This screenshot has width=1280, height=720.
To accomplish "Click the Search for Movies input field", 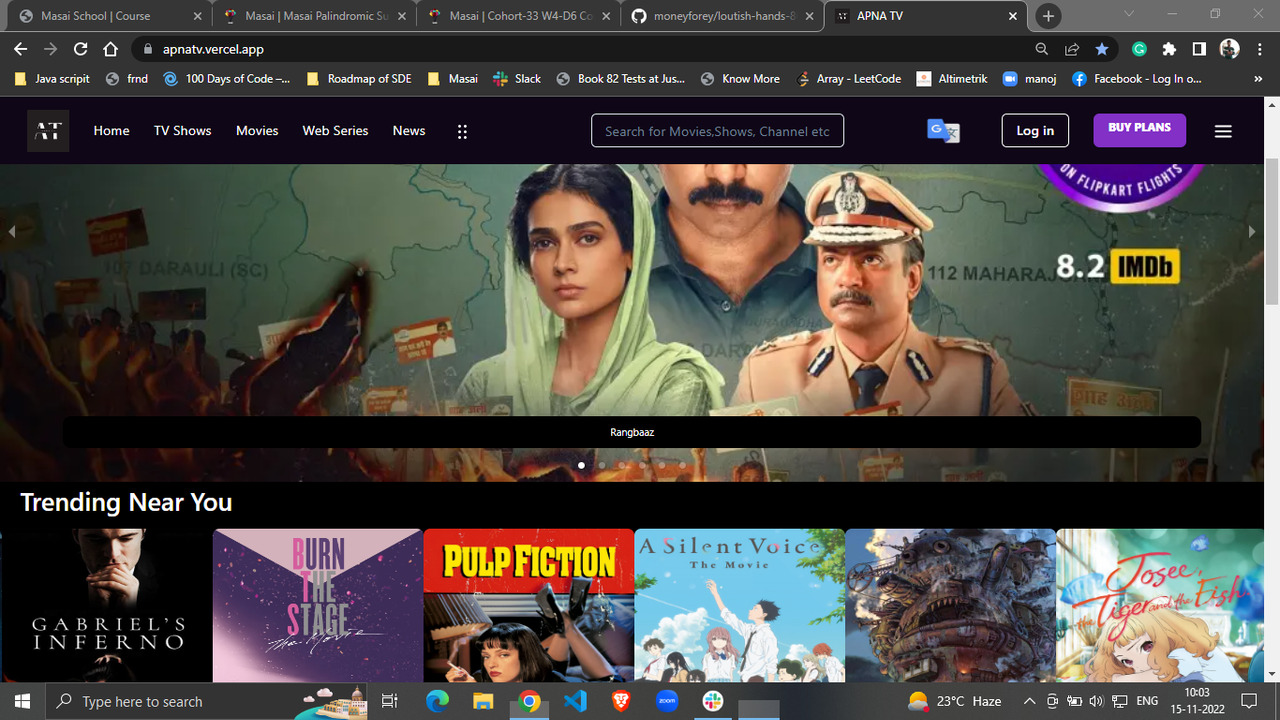I will pos(717,130).
